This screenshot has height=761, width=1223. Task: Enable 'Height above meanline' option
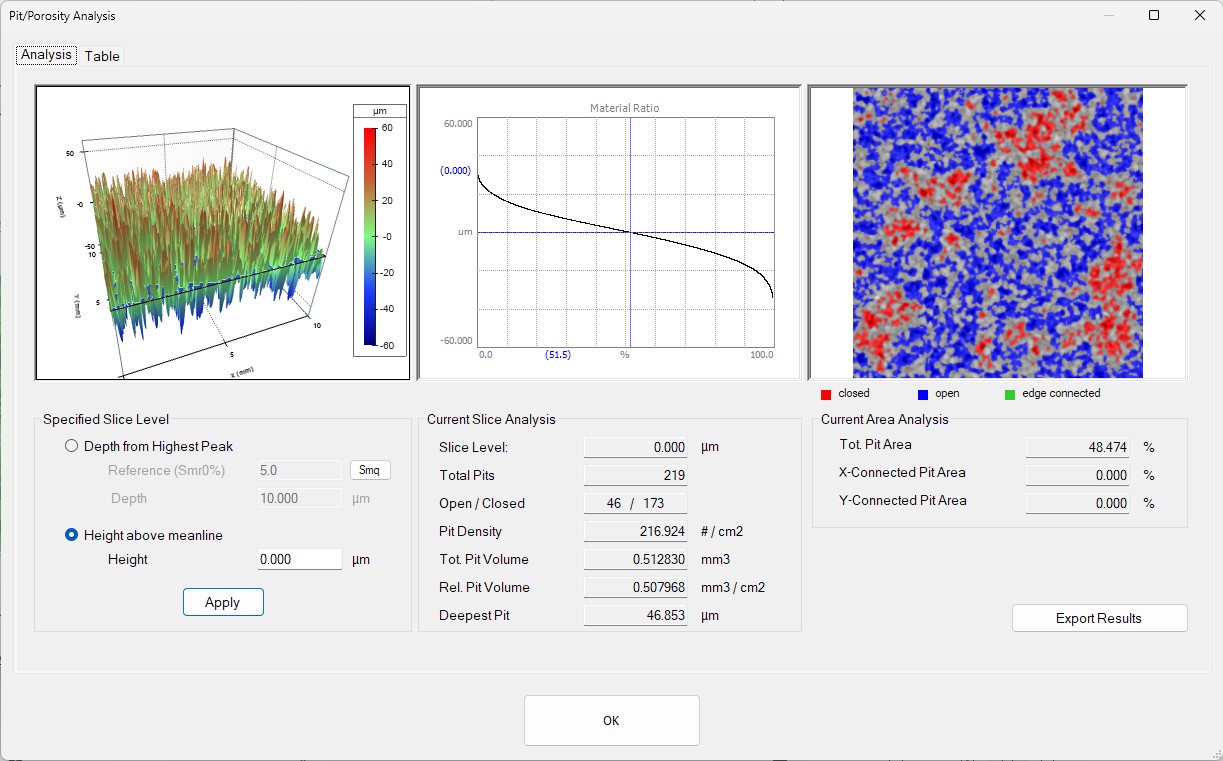click(x=71, y=535)
